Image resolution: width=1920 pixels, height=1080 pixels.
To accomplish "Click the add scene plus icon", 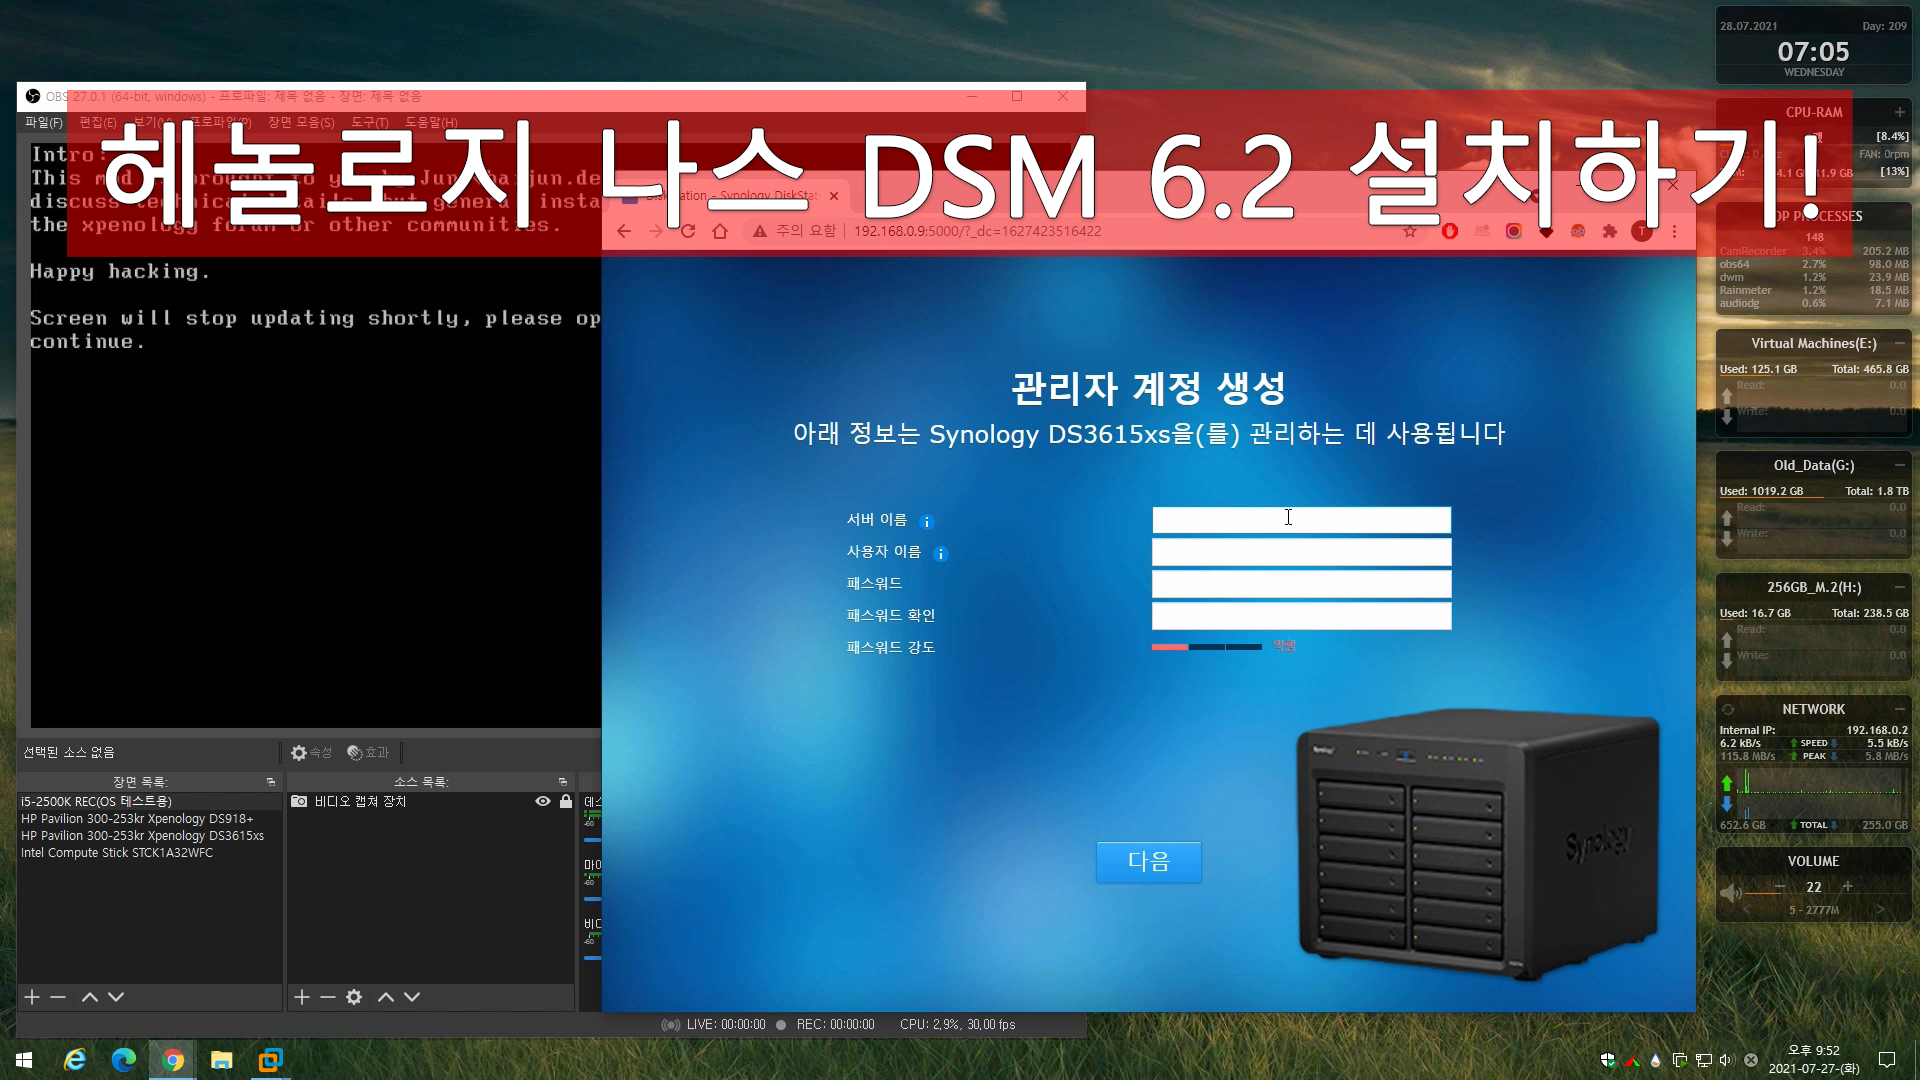I will pyautogui.click(x=32, y=997).
